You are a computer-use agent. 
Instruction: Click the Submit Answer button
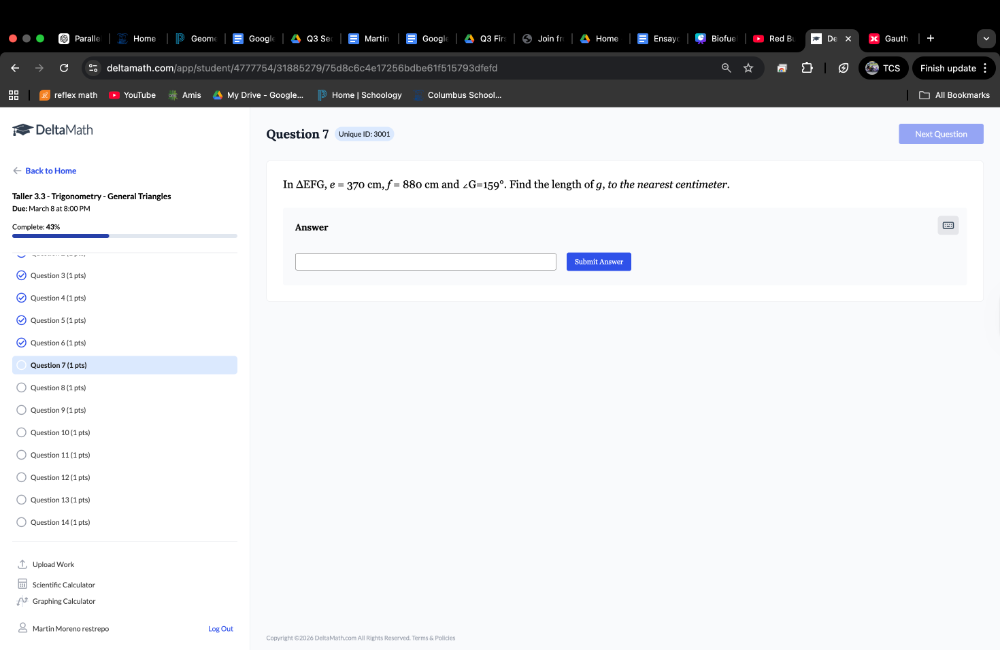pos(598,262)
